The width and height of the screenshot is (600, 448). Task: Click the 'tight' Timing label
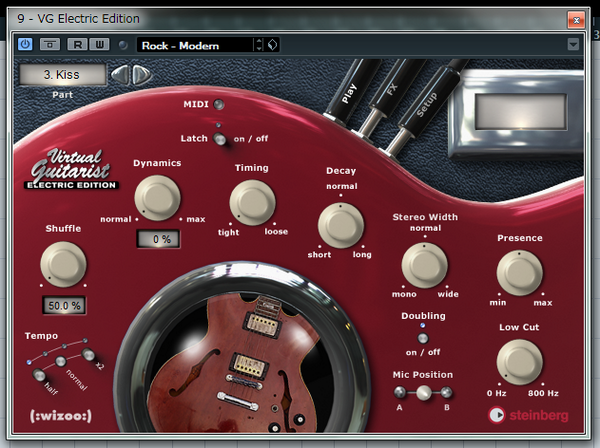click(228, 232)
